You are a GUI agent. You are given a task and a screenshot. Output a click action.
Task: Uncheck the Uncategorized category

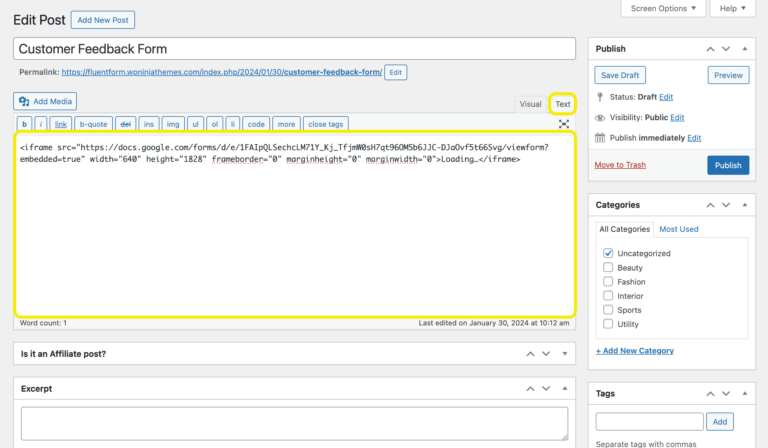[608, 254]
